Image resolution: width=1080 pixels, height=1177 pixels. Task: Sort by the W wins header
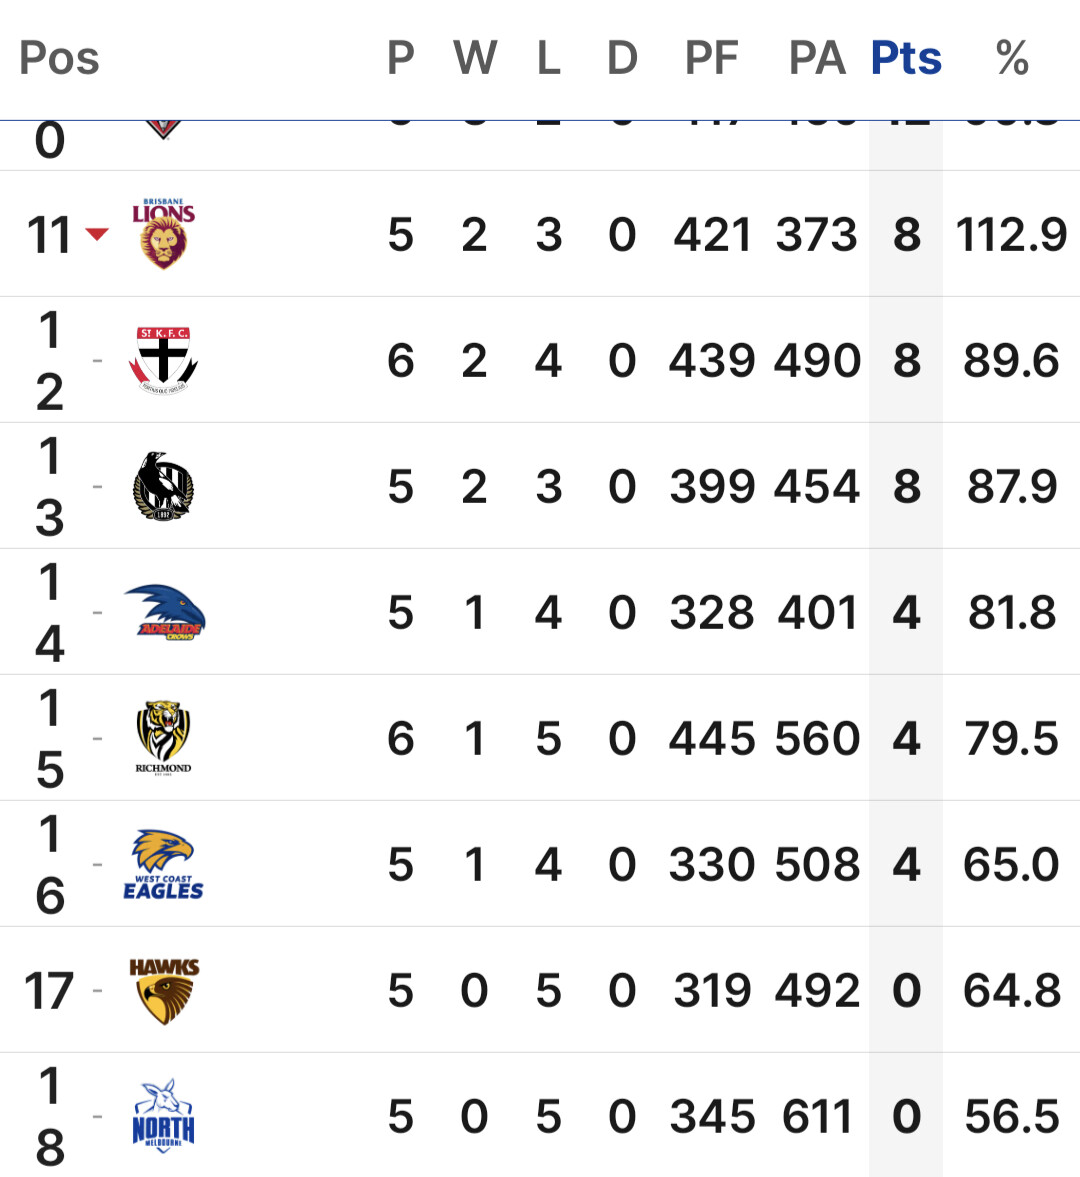tap(474, 58)
